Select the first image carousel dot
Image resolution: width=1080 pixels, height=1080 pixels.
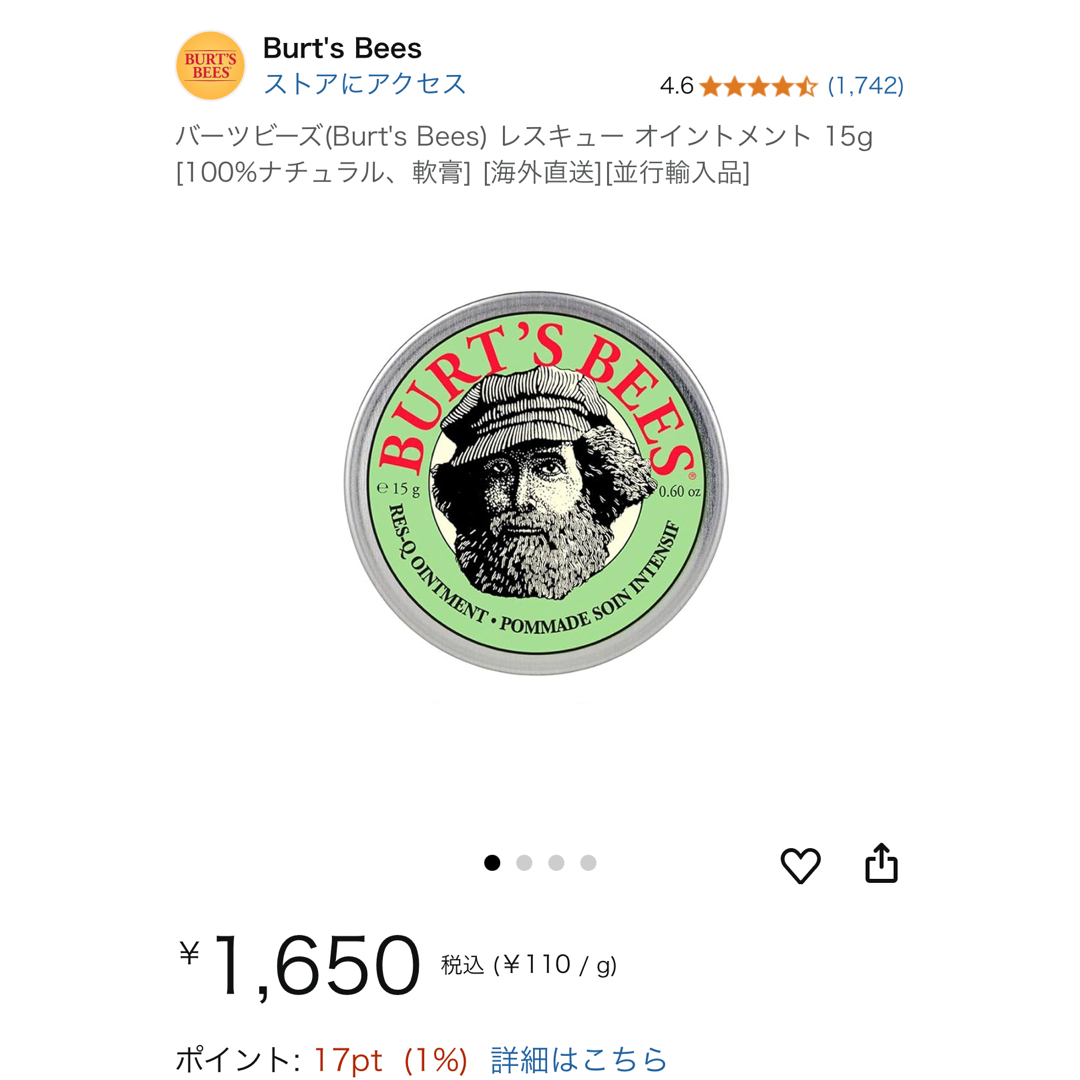[492, 862]
